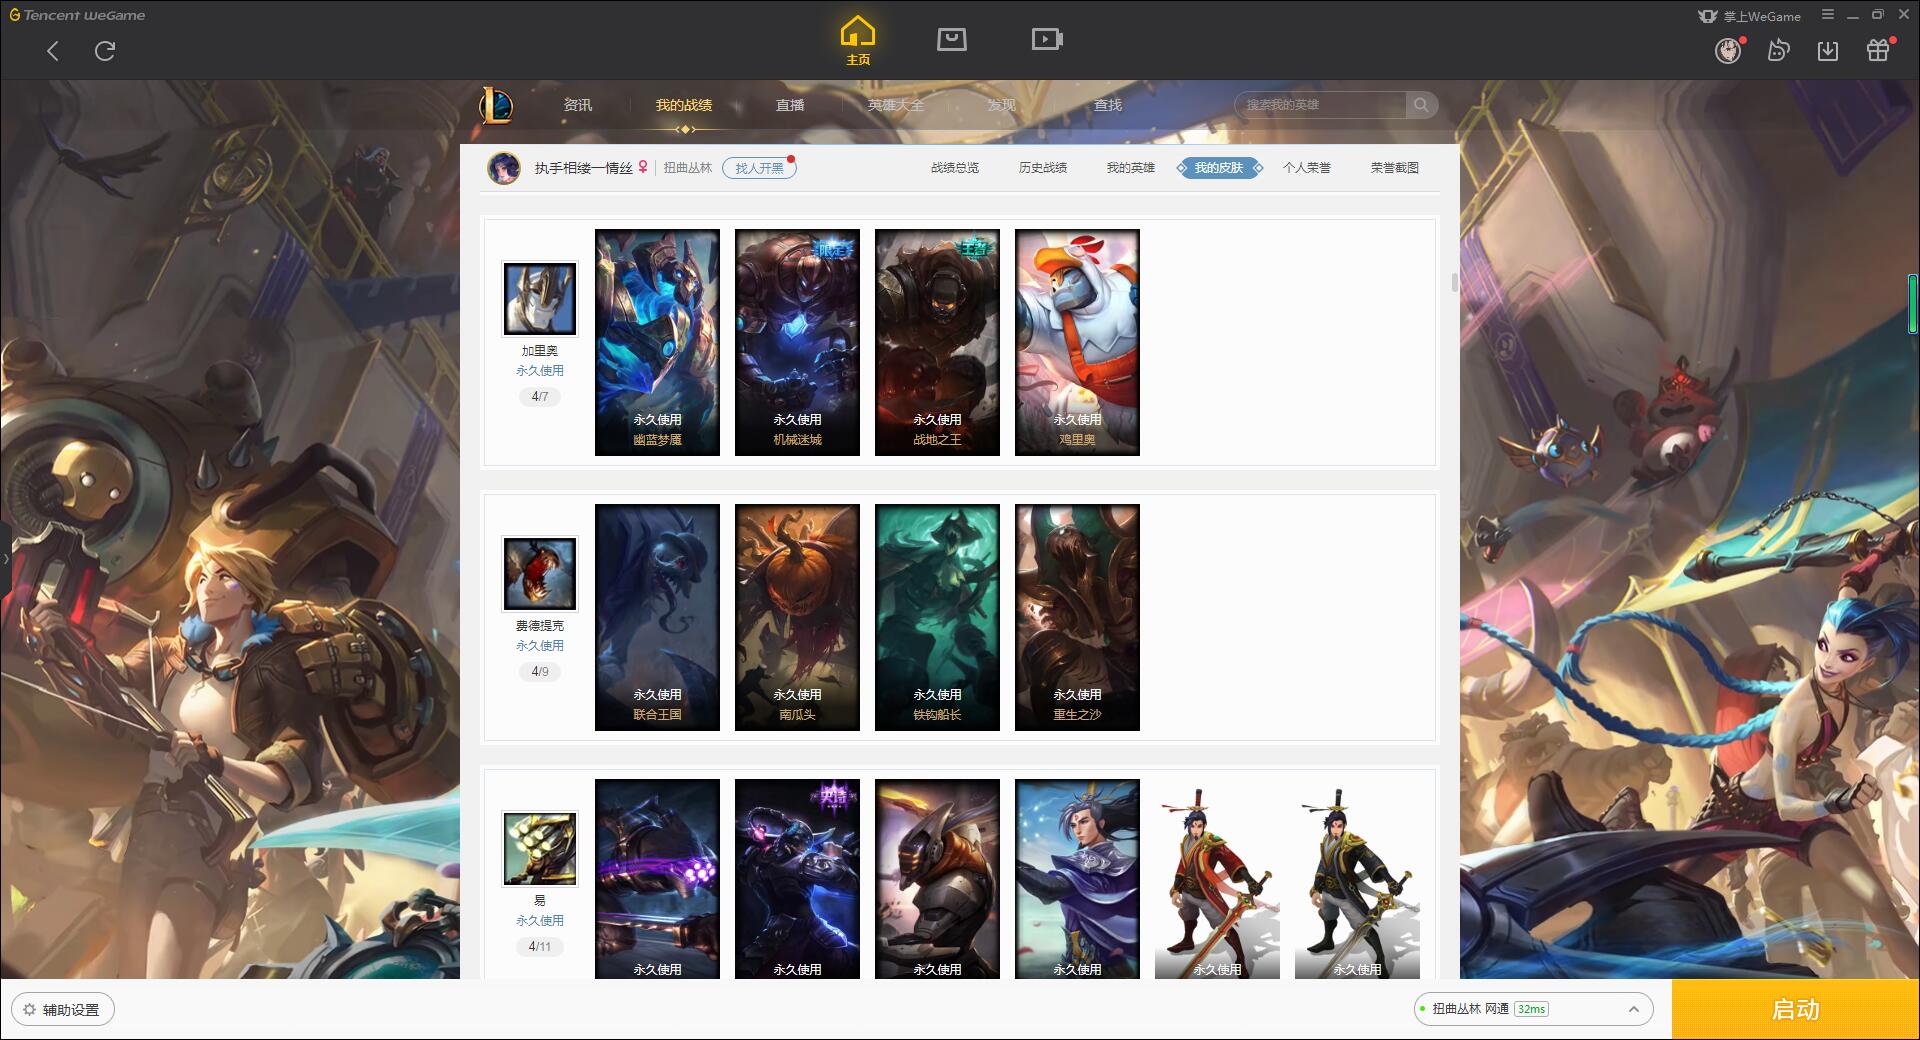This screenshot has width=1920, height=1040.
Task: Open the 鸡里奥 skin thumbnail
Action: (1077, 342)
